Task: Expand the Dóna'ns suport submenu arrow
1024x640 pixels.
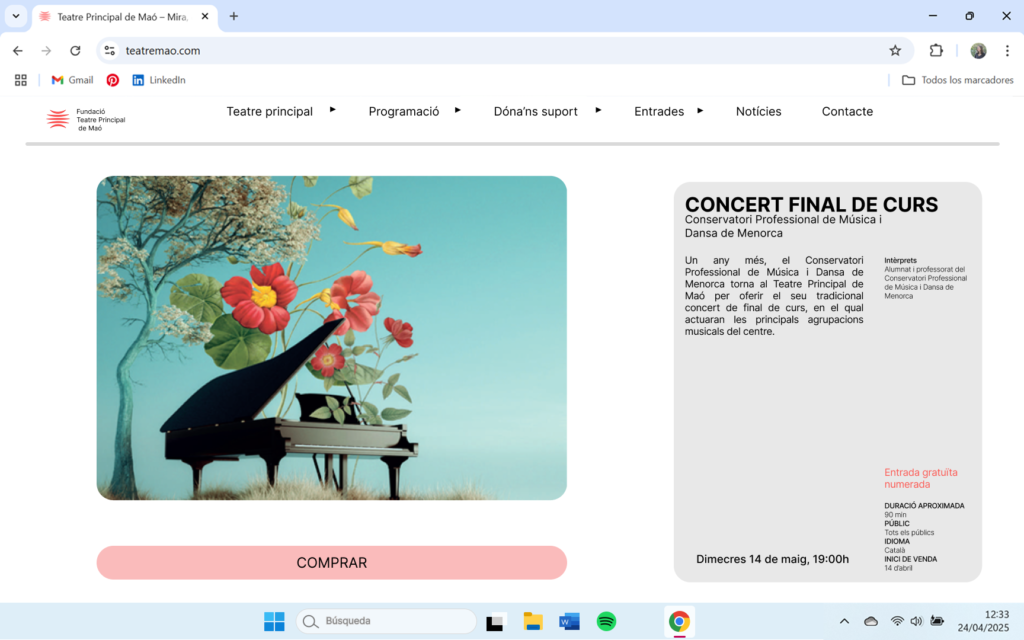Action: 598,110
